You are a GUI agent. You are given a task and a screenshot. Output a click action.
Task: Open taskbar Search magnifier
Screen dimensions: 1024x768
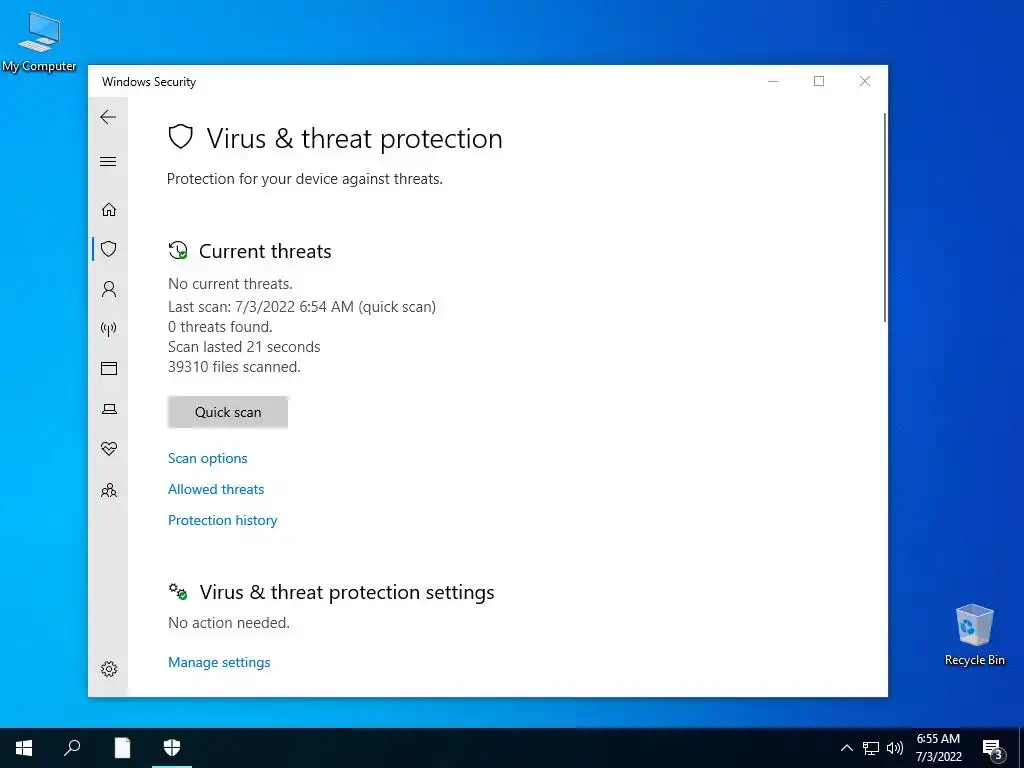click(x=72, y=748)
